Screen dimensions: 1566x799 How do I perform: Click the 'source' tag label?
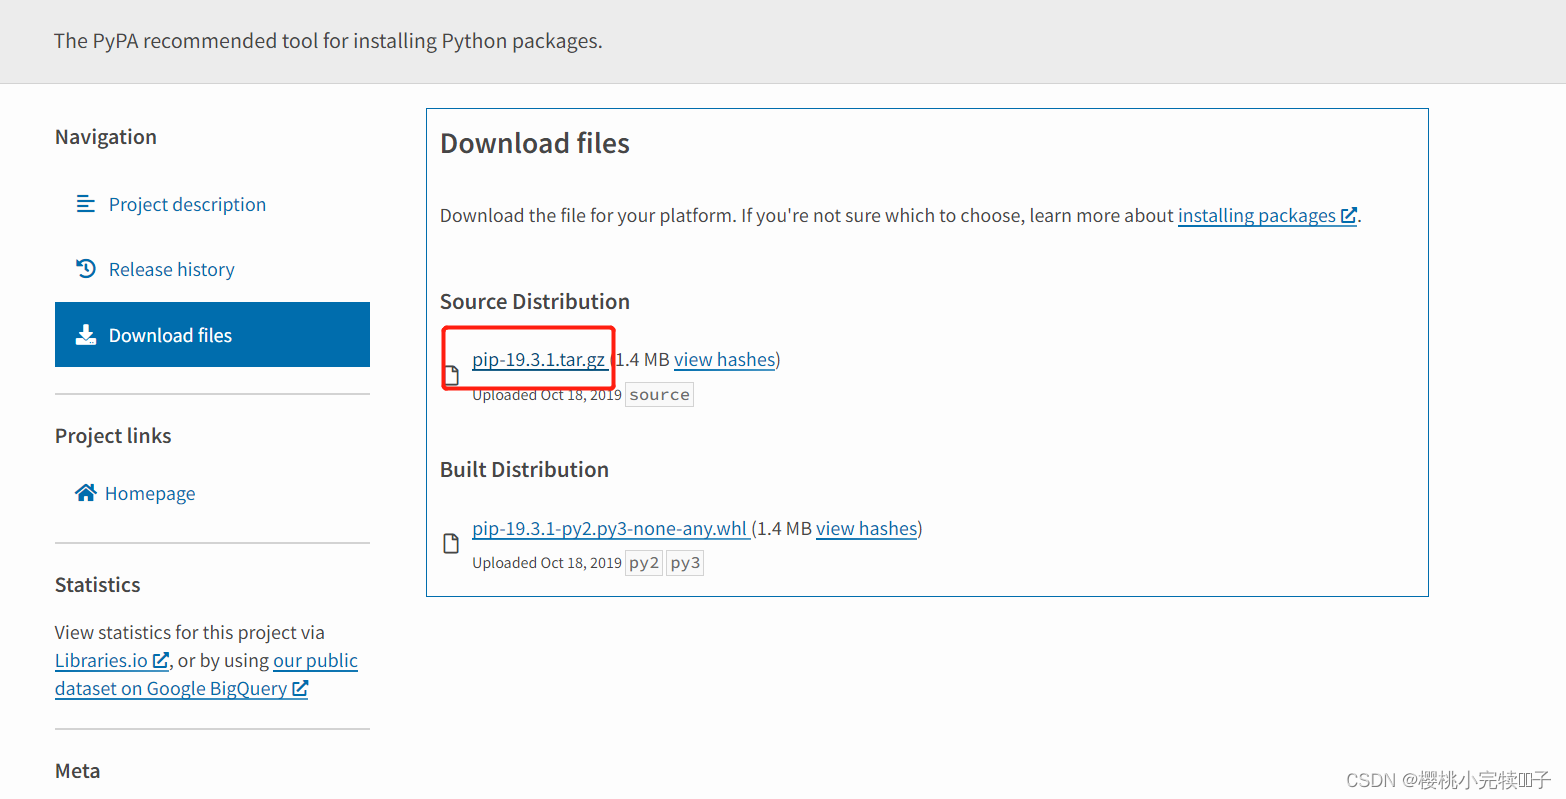pyautogui.click(x=659, y=395)
